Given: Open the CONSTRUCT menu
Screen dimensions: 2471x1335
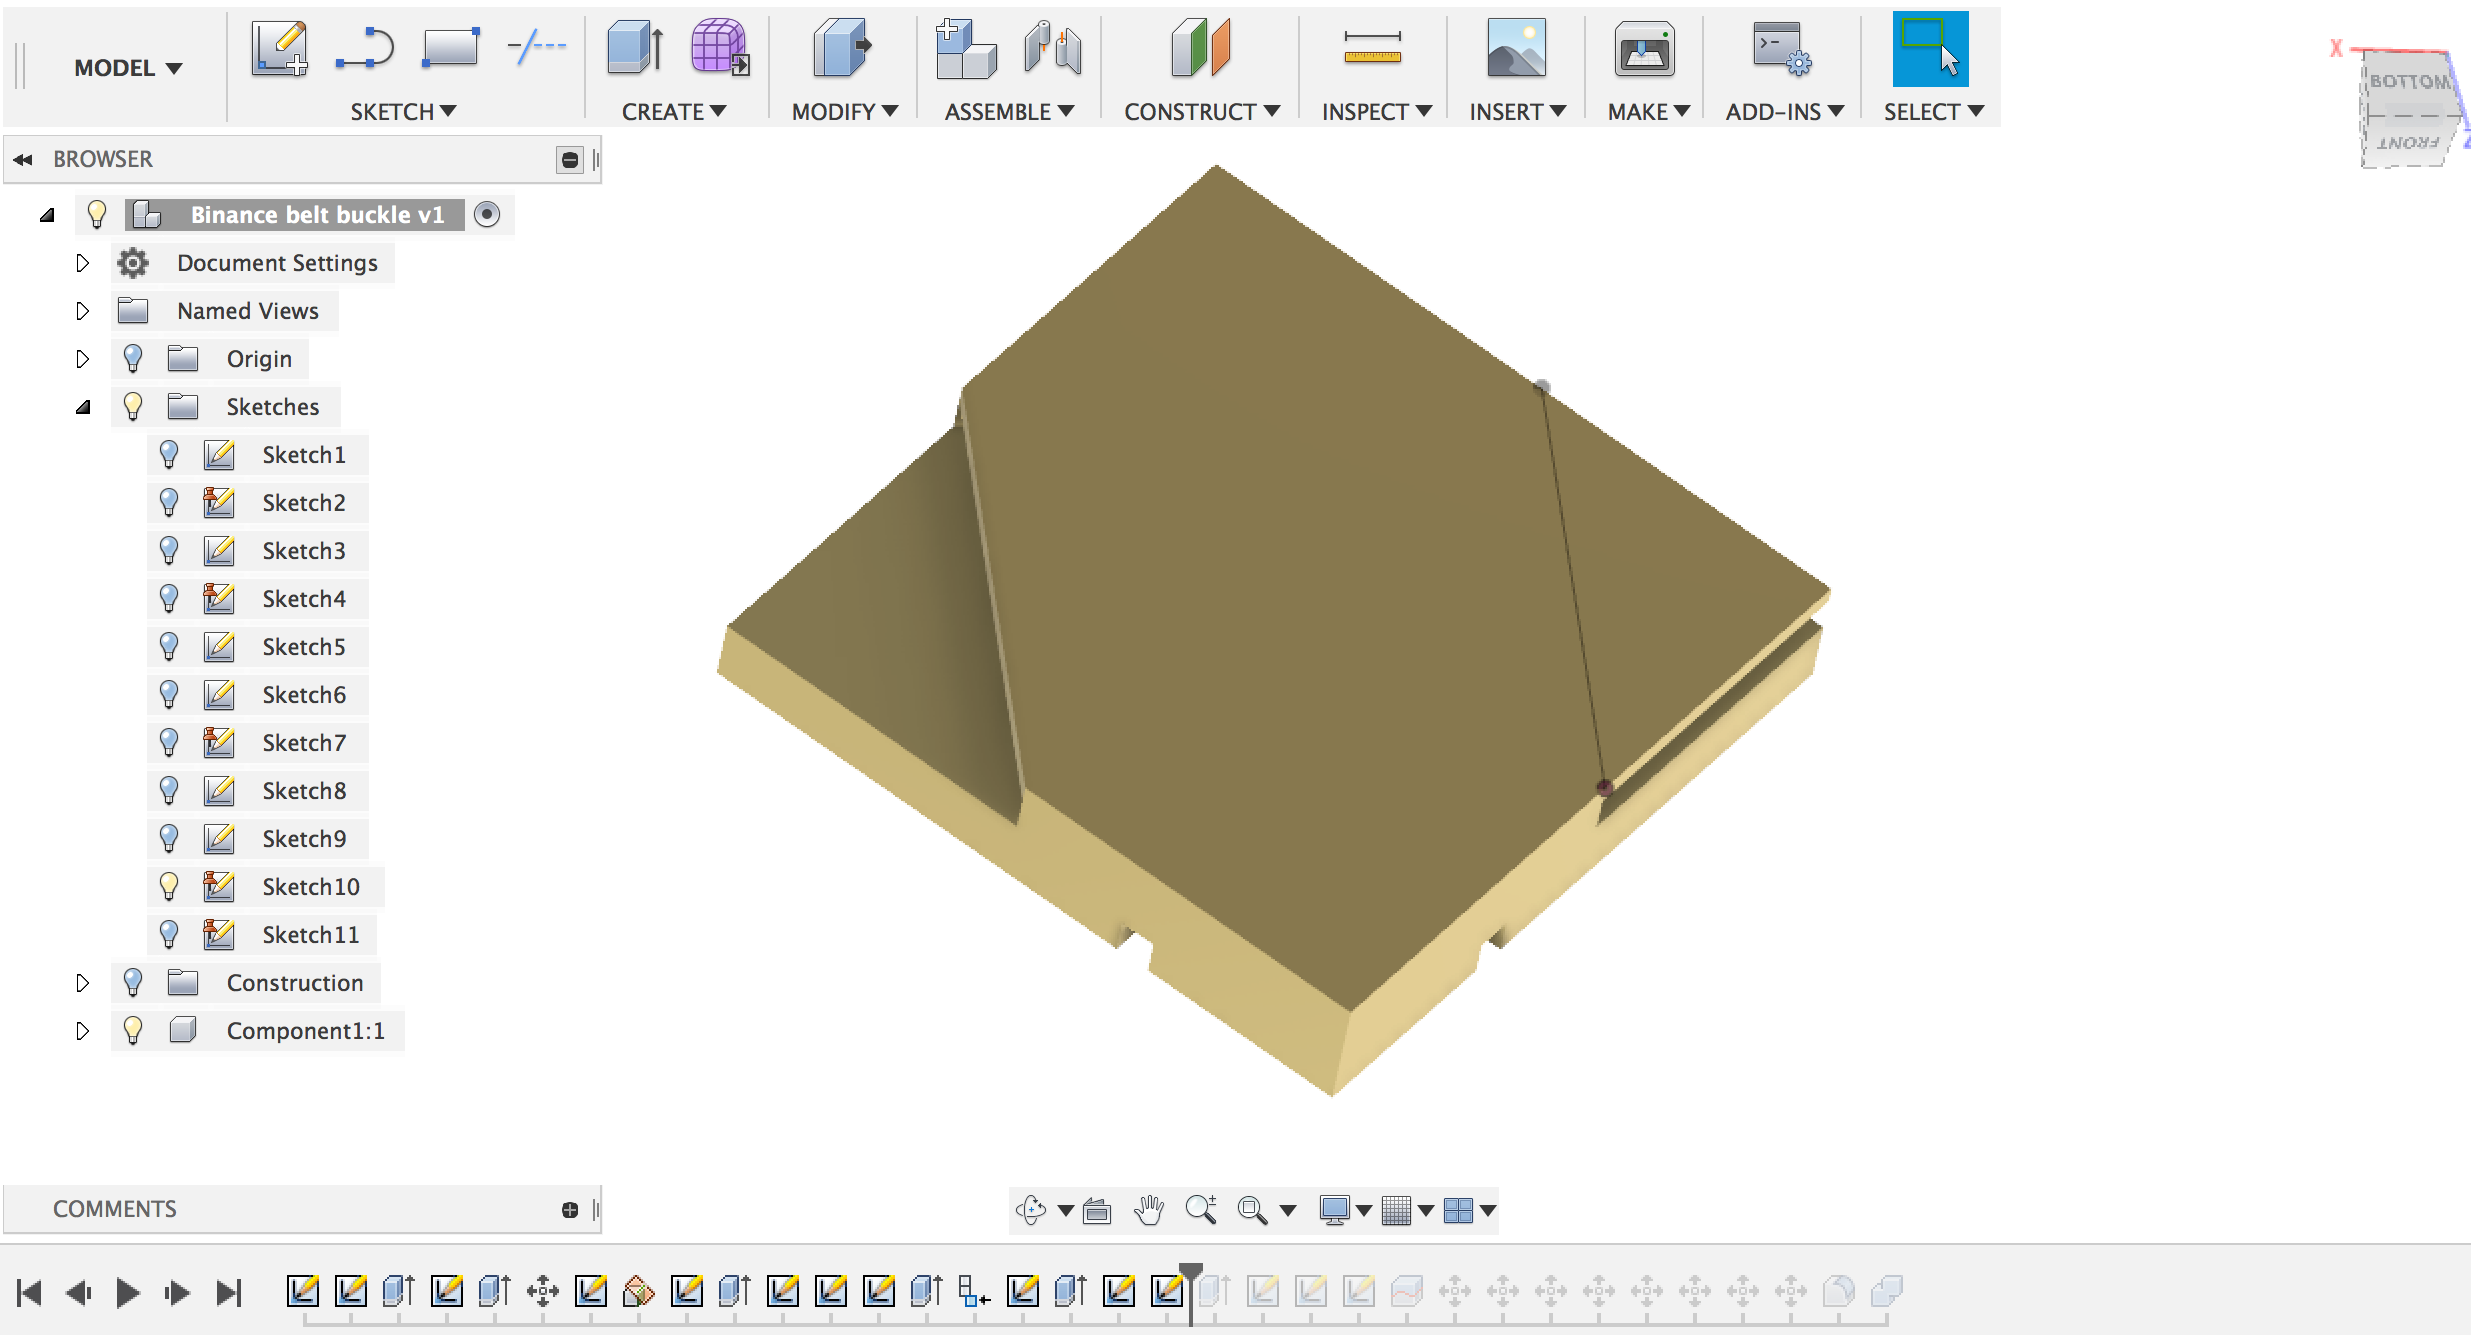Looking at the screenshot, I should pyautogui.click(x=1201, y=112).
